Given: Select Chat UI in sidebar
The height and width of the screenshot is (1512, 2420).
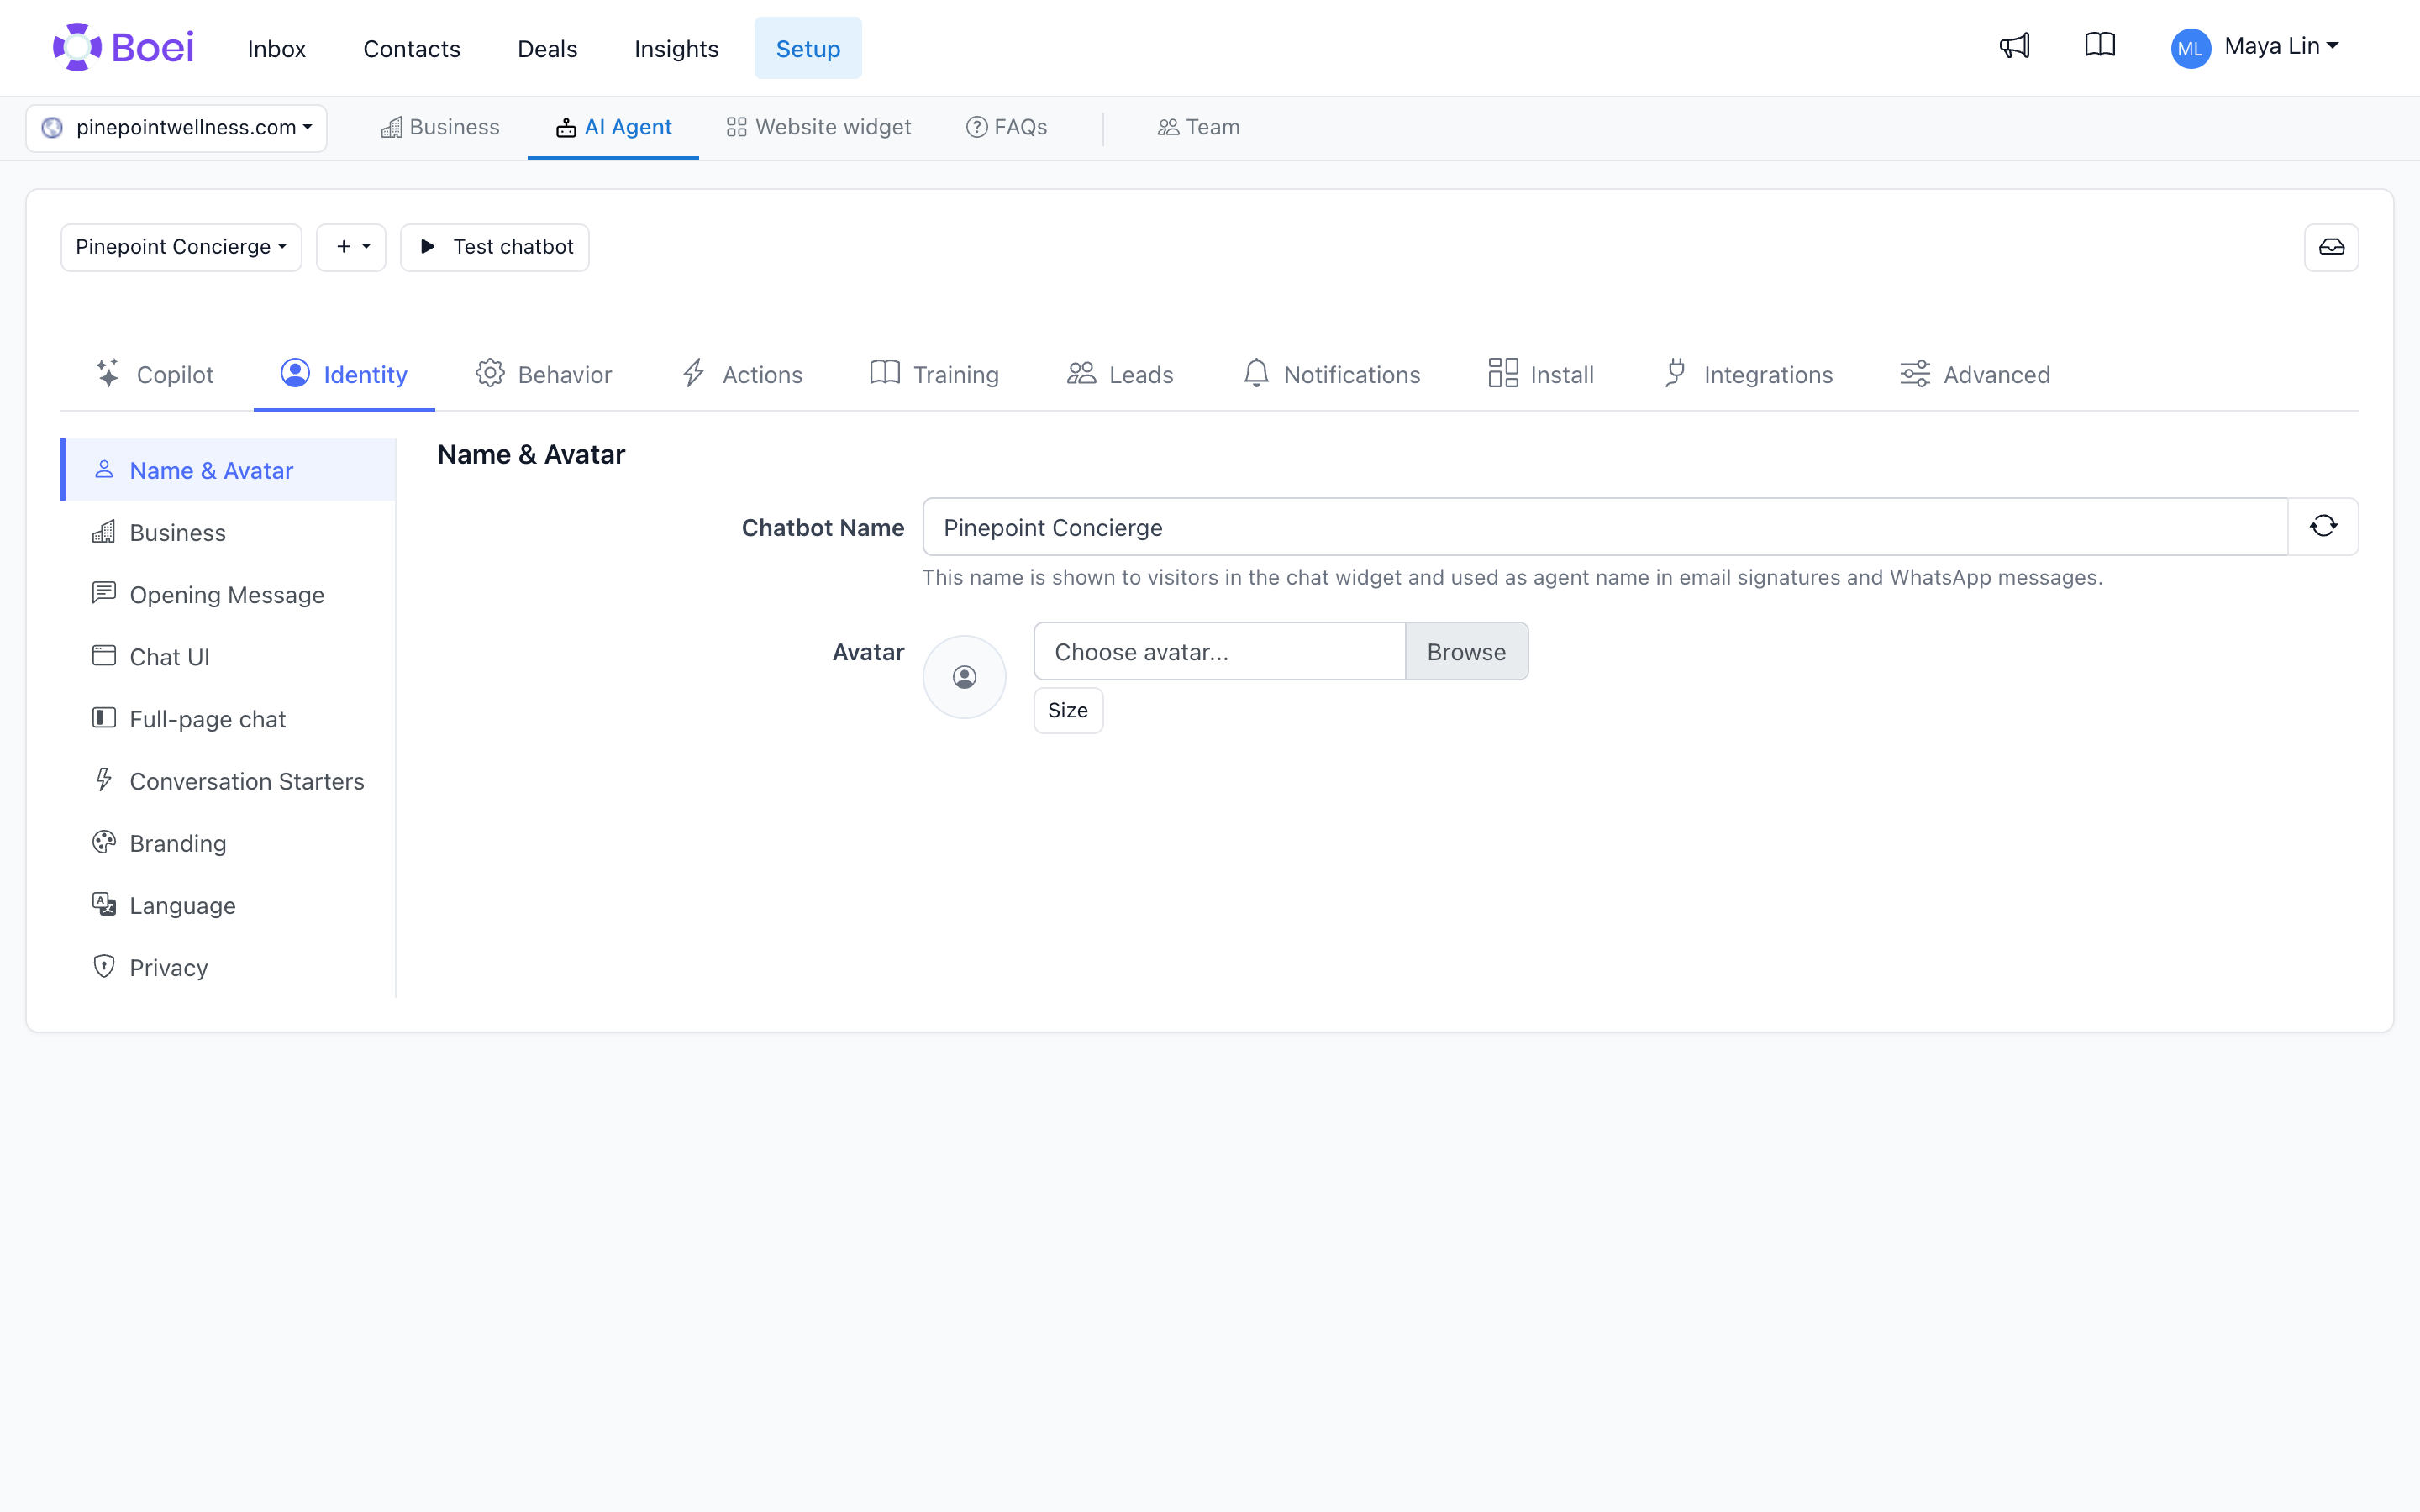Looking at the screenshot, I should click(228, 657).
